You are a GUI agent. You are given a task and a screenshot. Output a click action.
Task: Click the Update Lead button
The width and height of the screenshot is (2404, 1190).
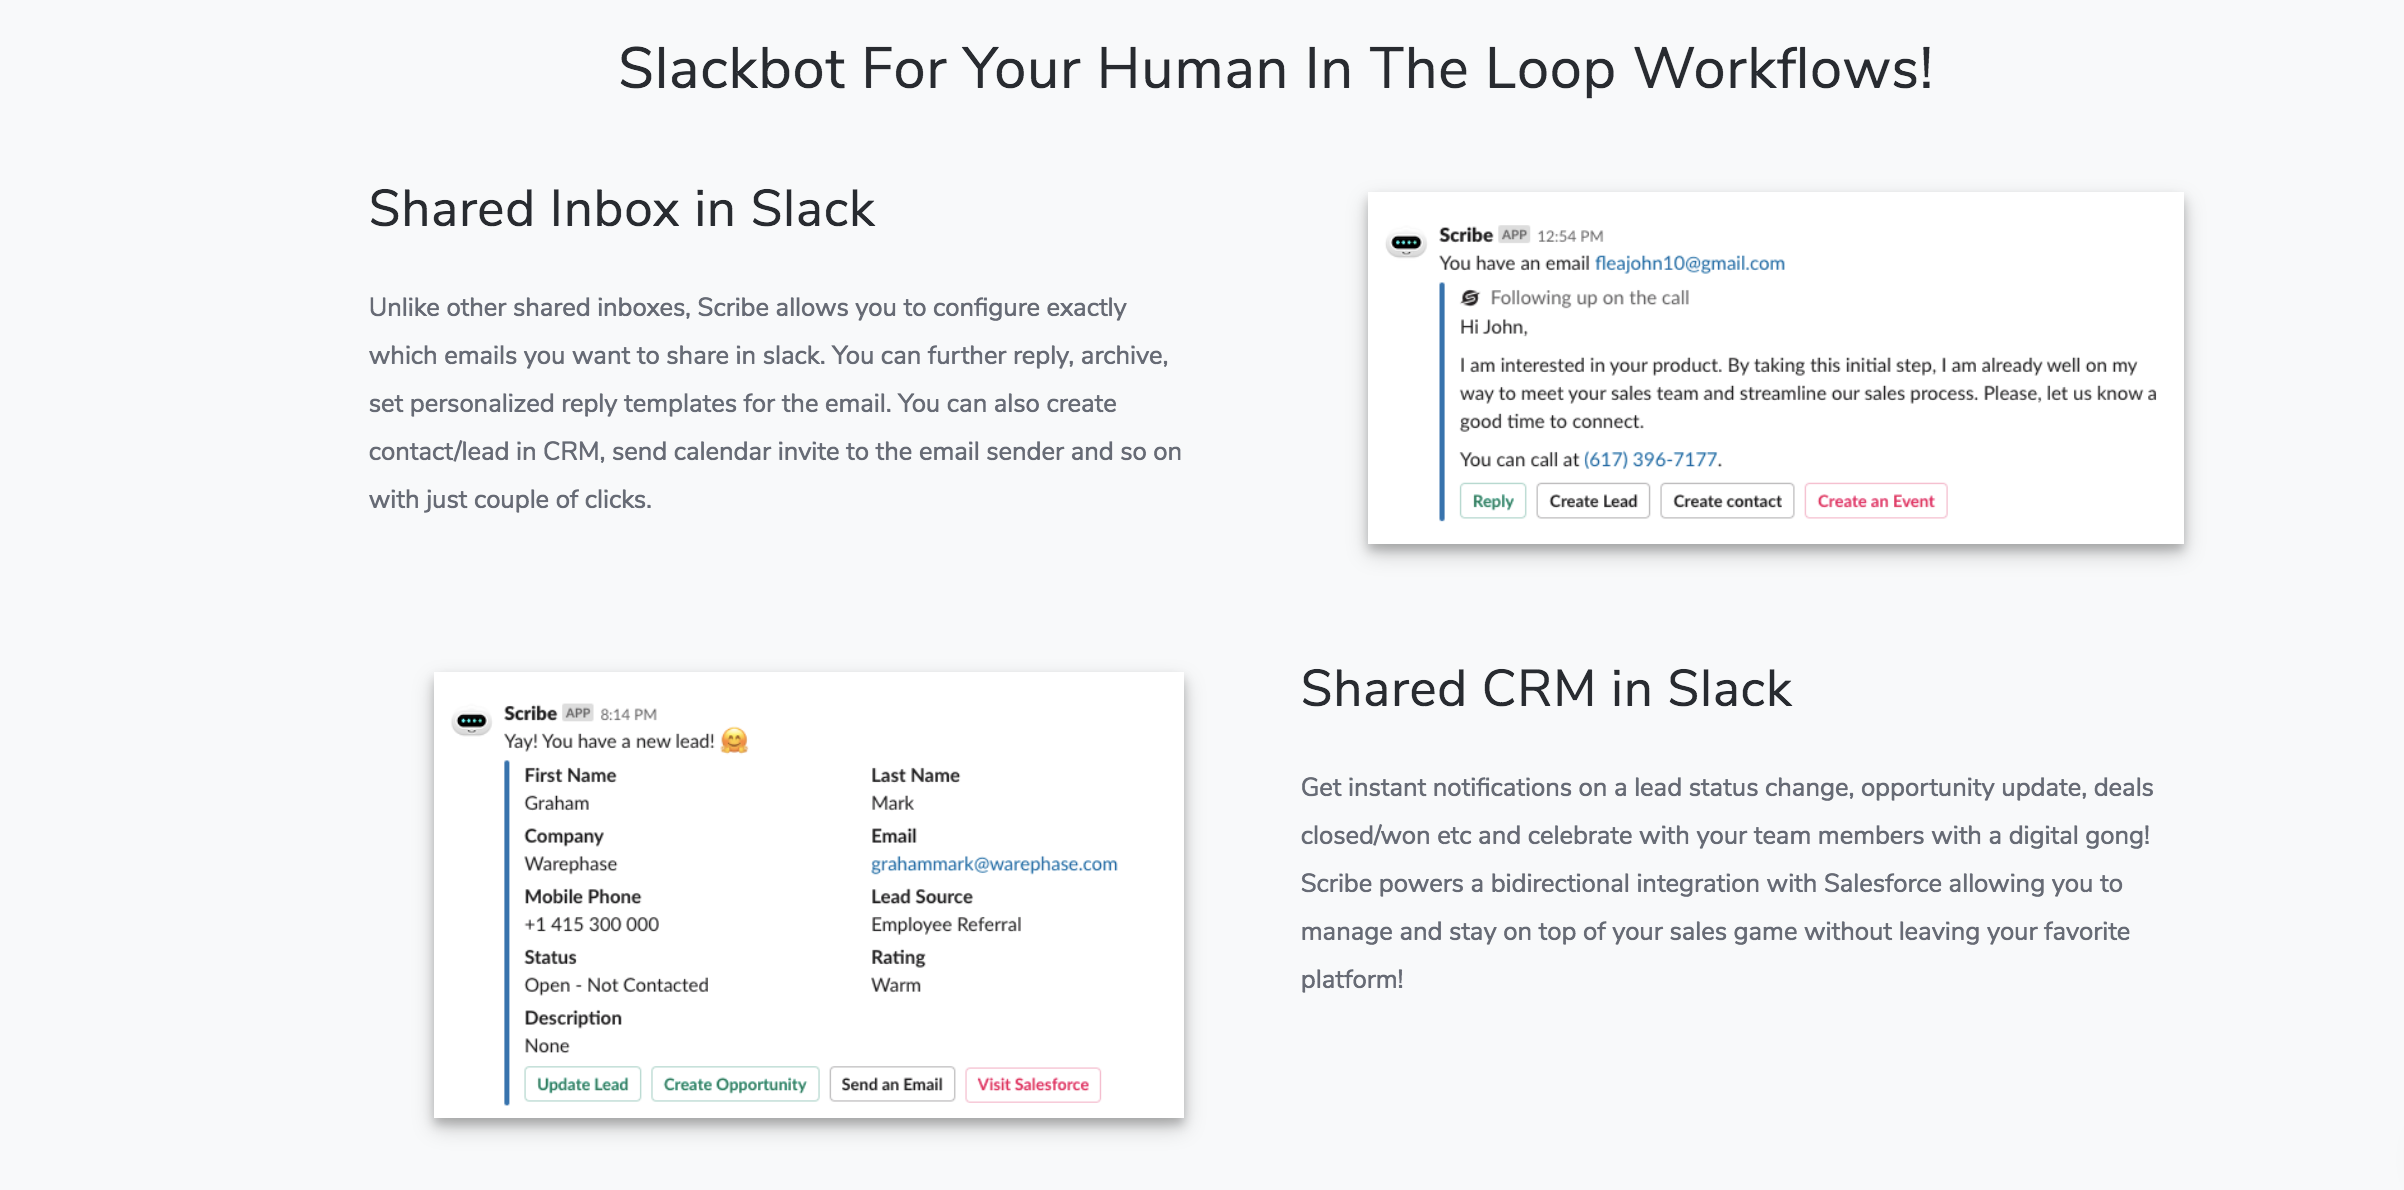click(x=583, y=1084)
